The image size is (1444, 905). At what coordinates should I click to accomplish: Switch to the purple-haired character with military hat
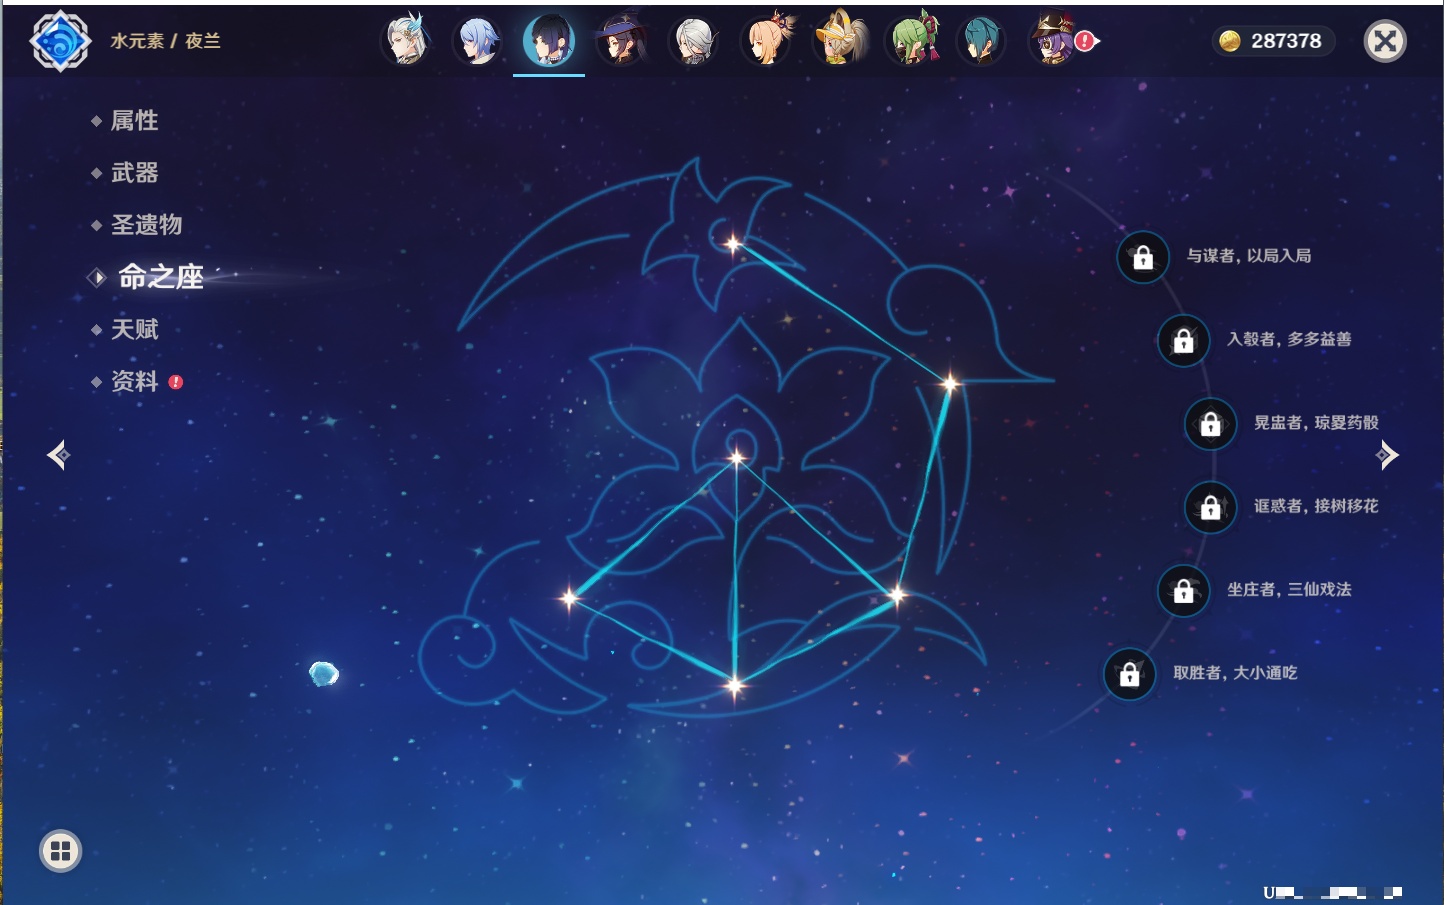[x=1054, y=40]
